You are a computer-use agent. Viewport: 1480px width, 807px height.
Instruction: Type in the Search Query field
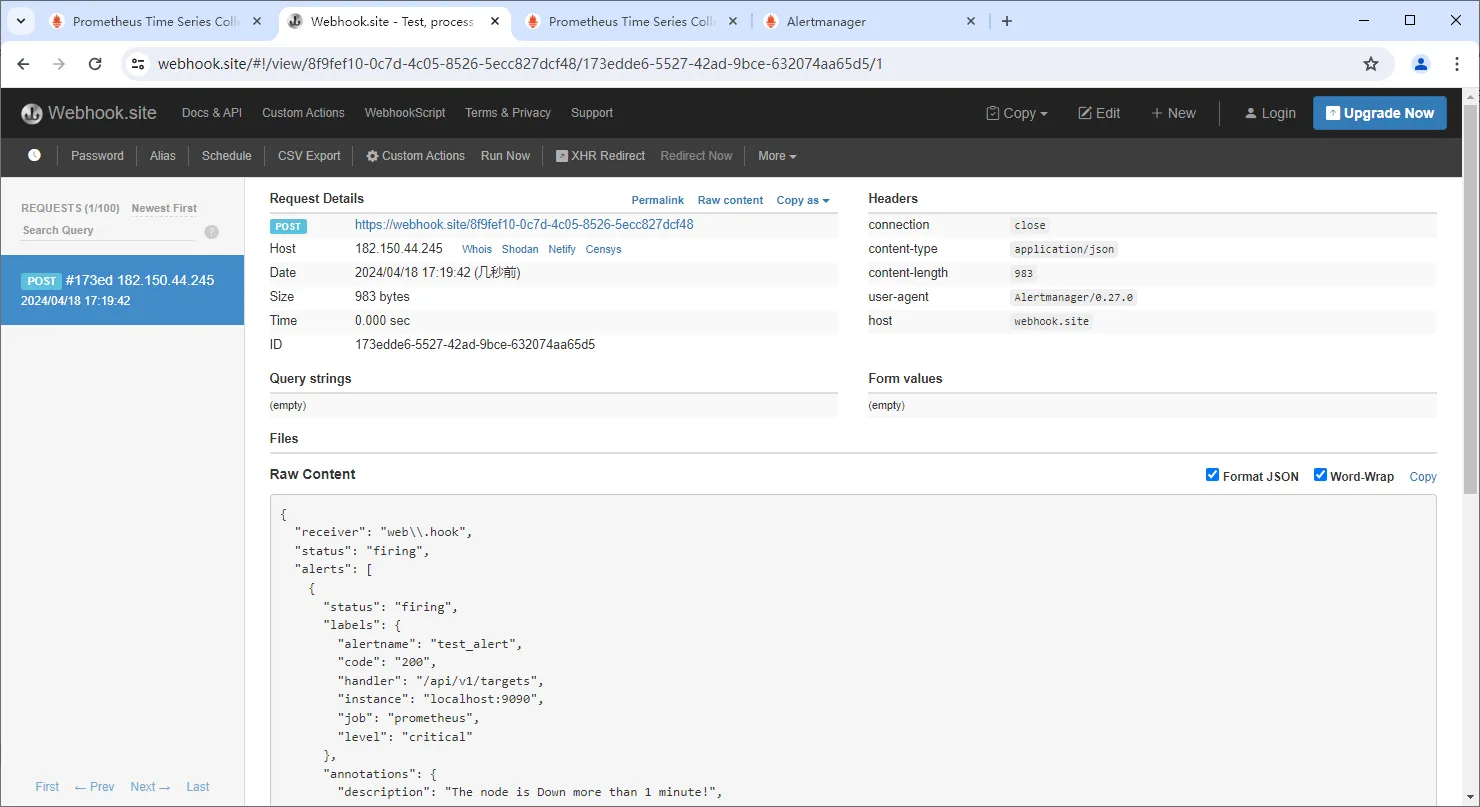click(107, 230)
